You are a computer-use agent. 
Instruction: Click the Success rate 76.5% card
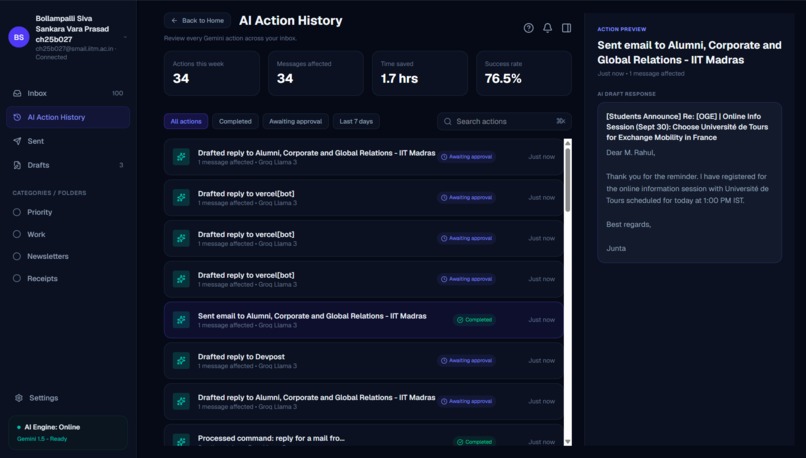[524, 73]
